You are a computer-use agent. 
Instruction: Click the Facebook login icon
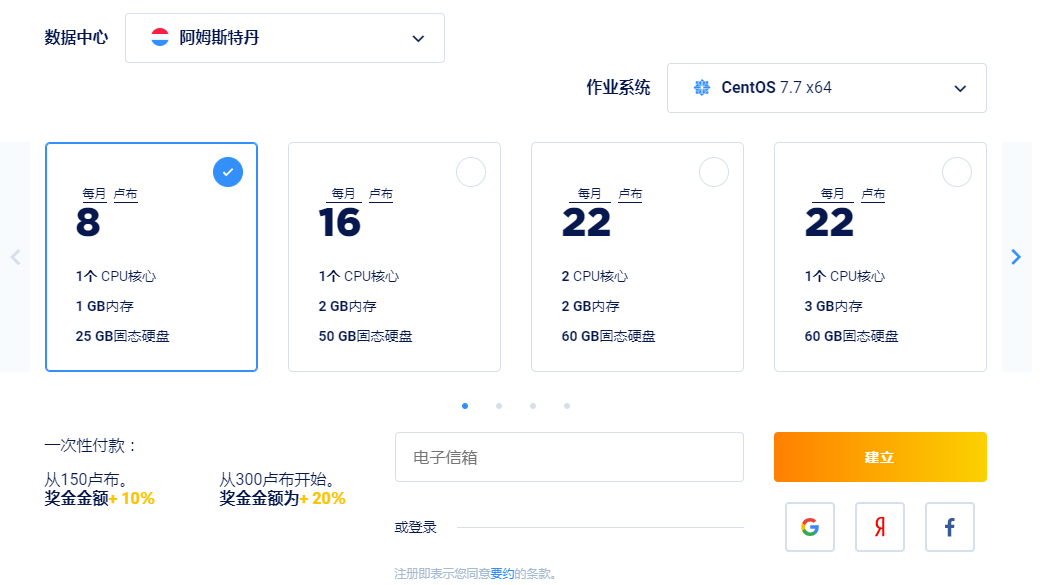[949, 527]
